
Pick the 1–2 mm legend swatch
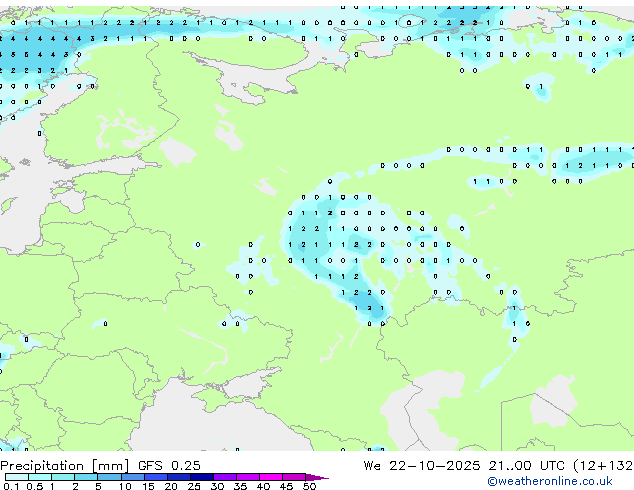coord(63,477)
